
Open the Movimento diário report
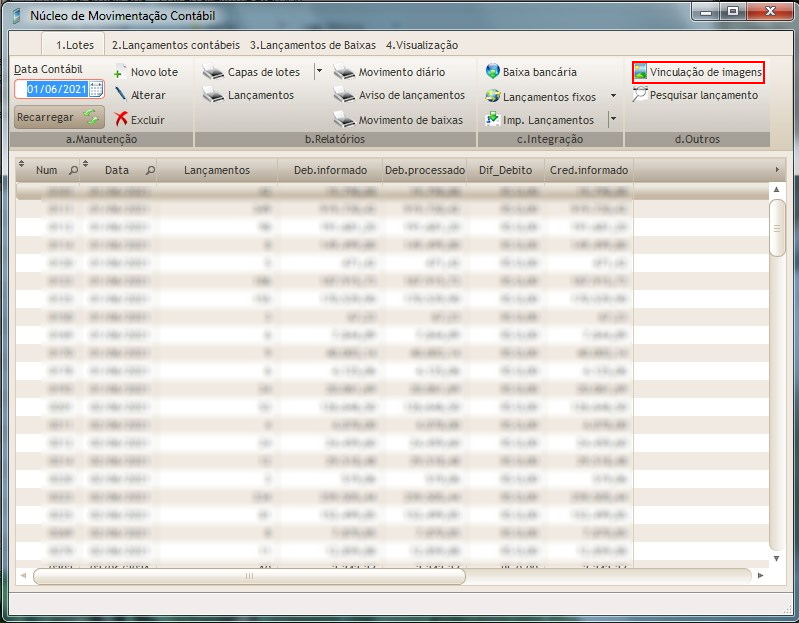344,72
